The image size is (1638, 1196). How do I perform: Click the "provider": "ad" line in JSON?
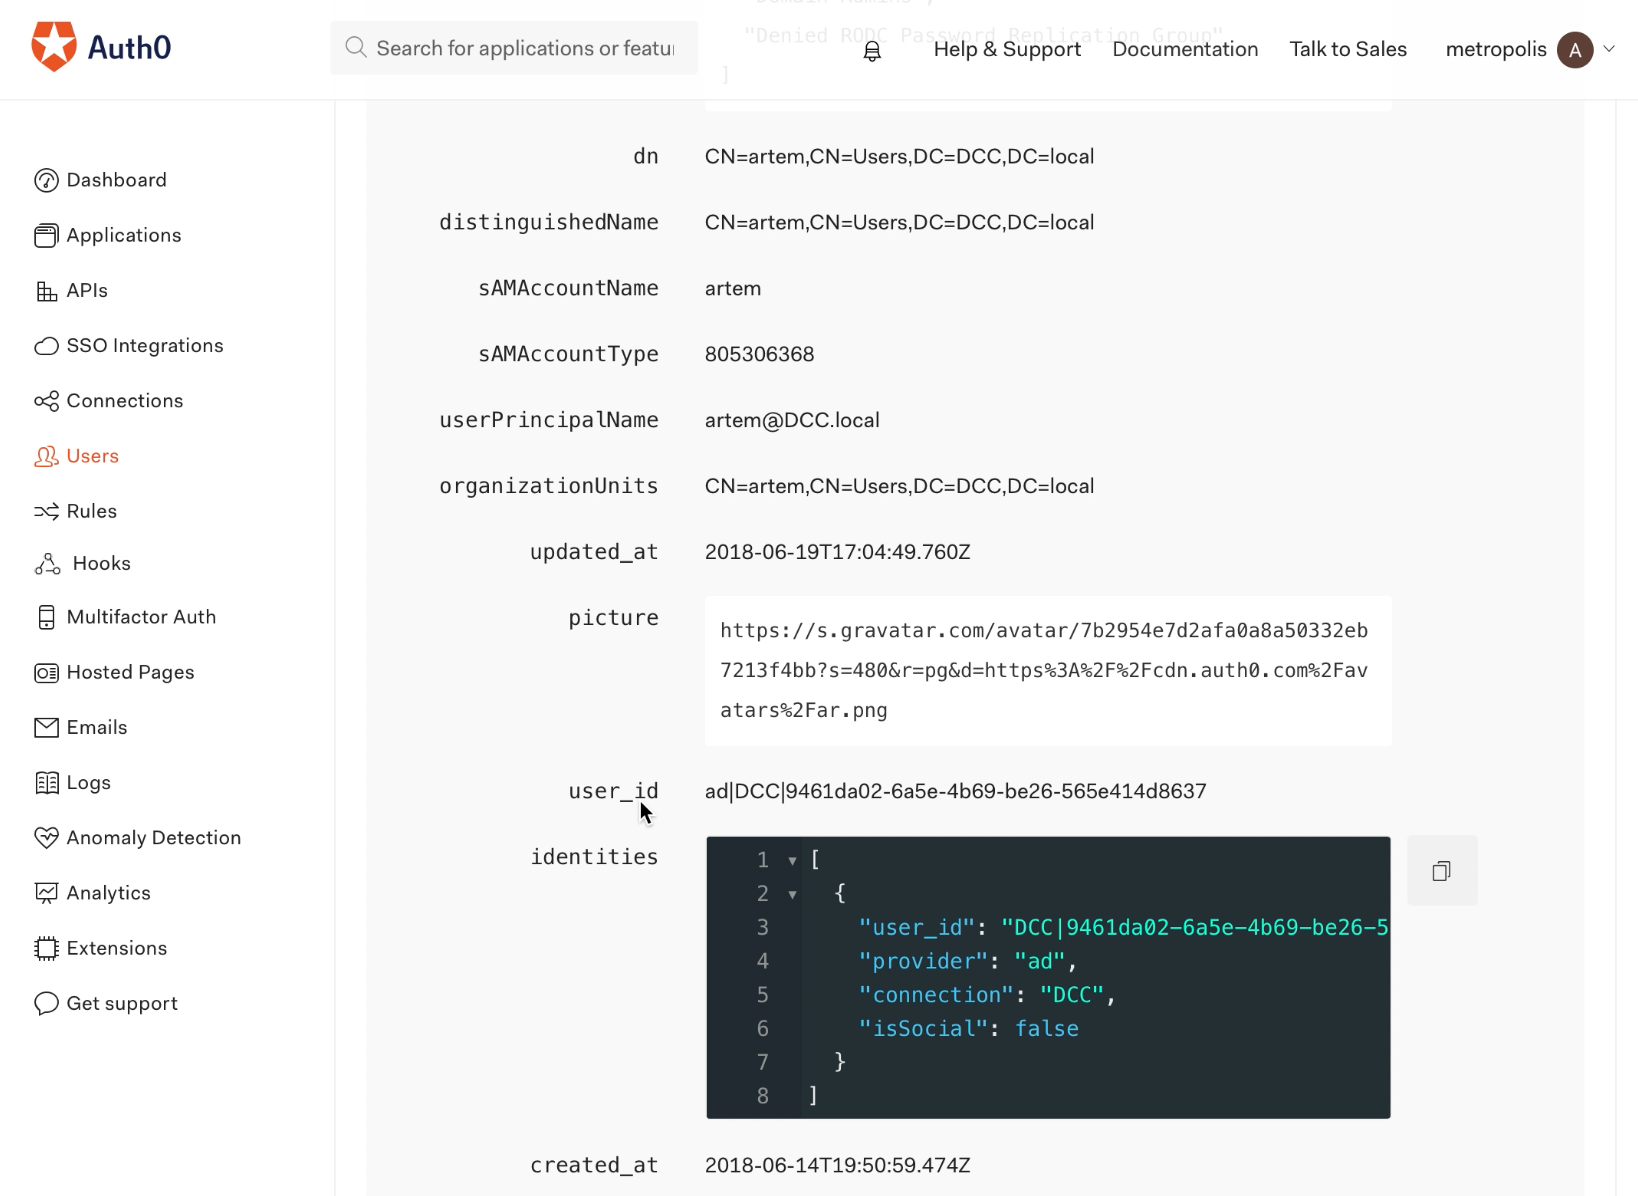click(x=967, y=961)
